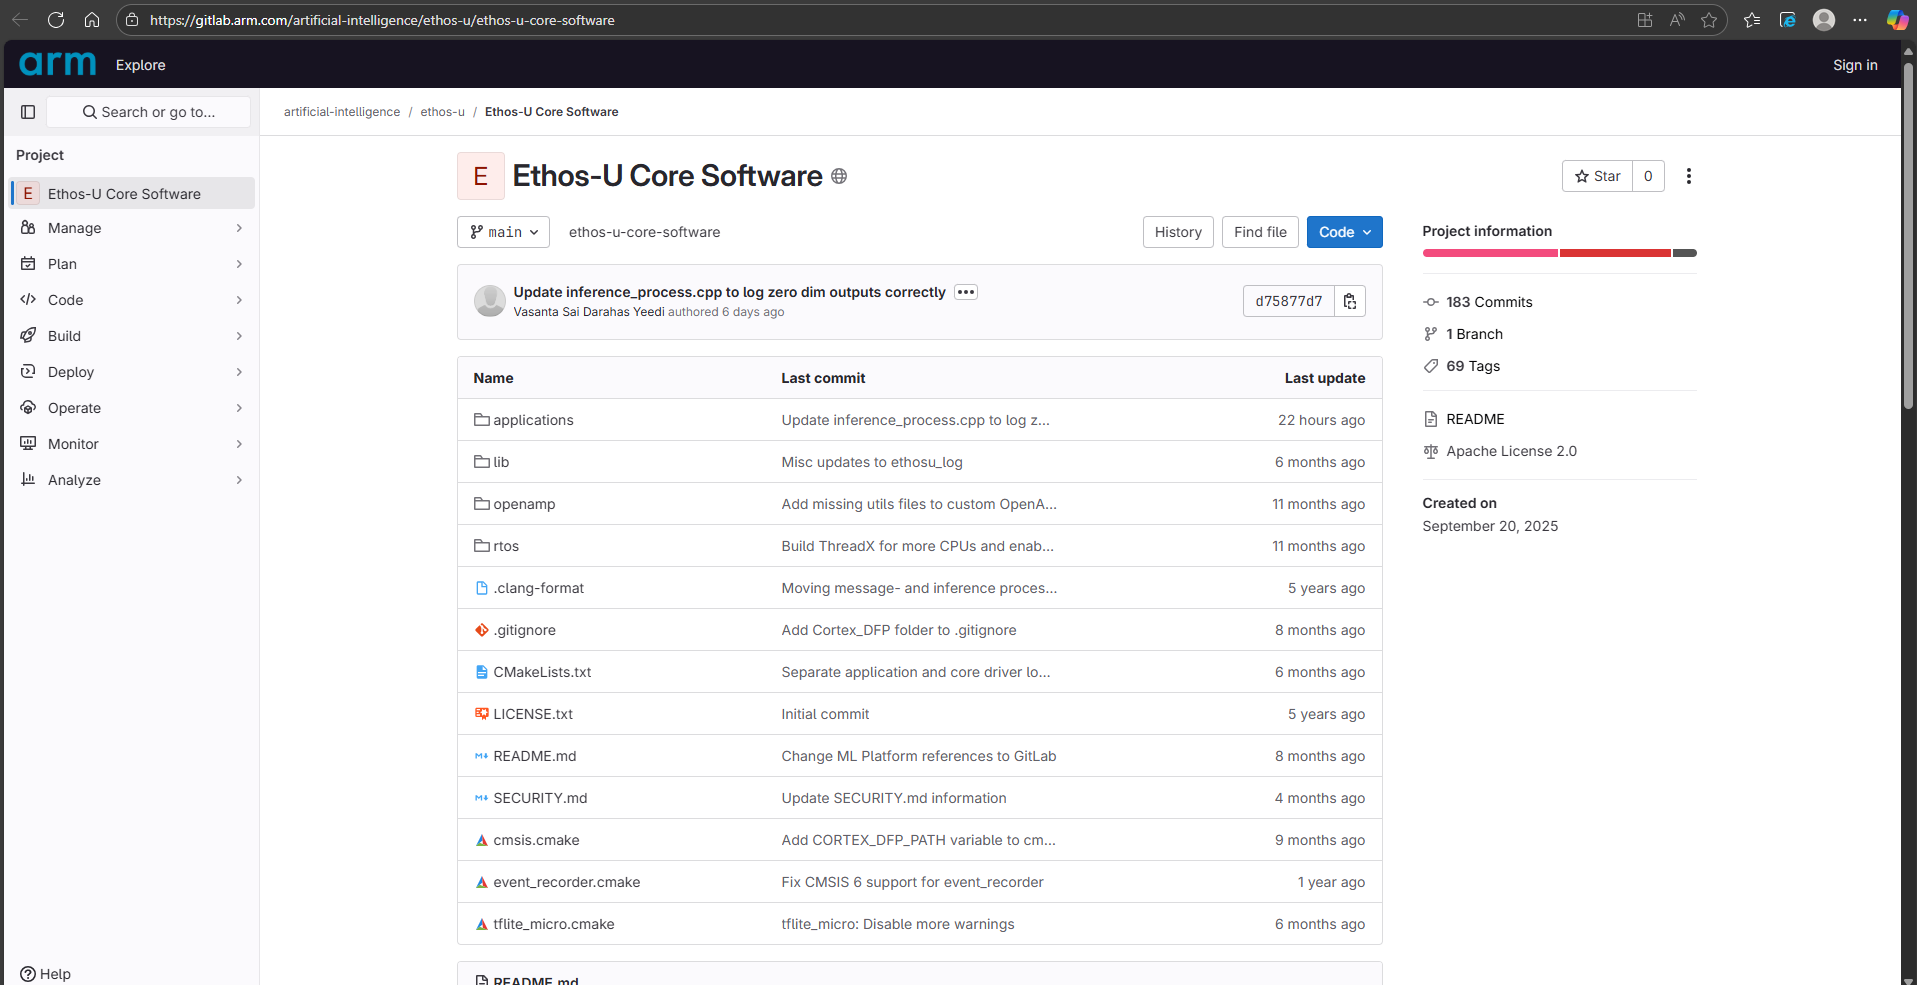Image resolution: width=1917 pixels, height=985 pixels.
Task: Click the site info lock icon
Action: point(132,20)
